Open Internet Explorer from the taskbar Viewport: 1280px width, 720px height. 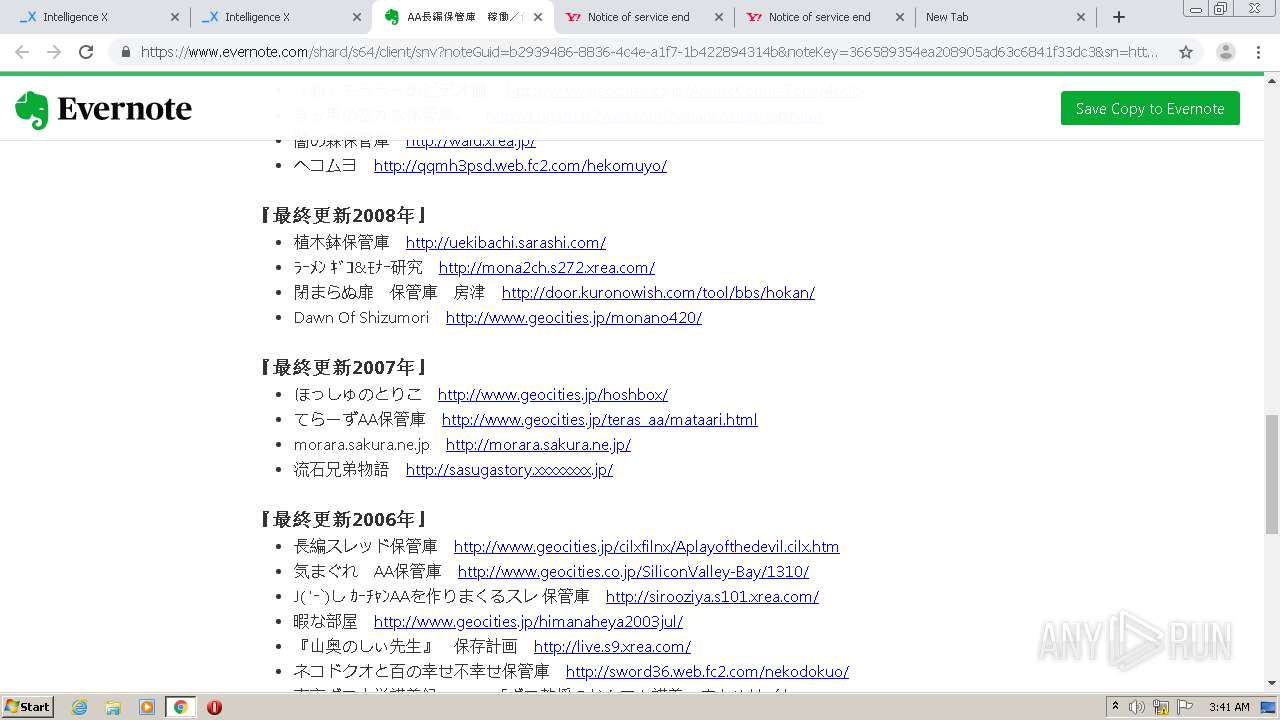(x=79, y=707)
